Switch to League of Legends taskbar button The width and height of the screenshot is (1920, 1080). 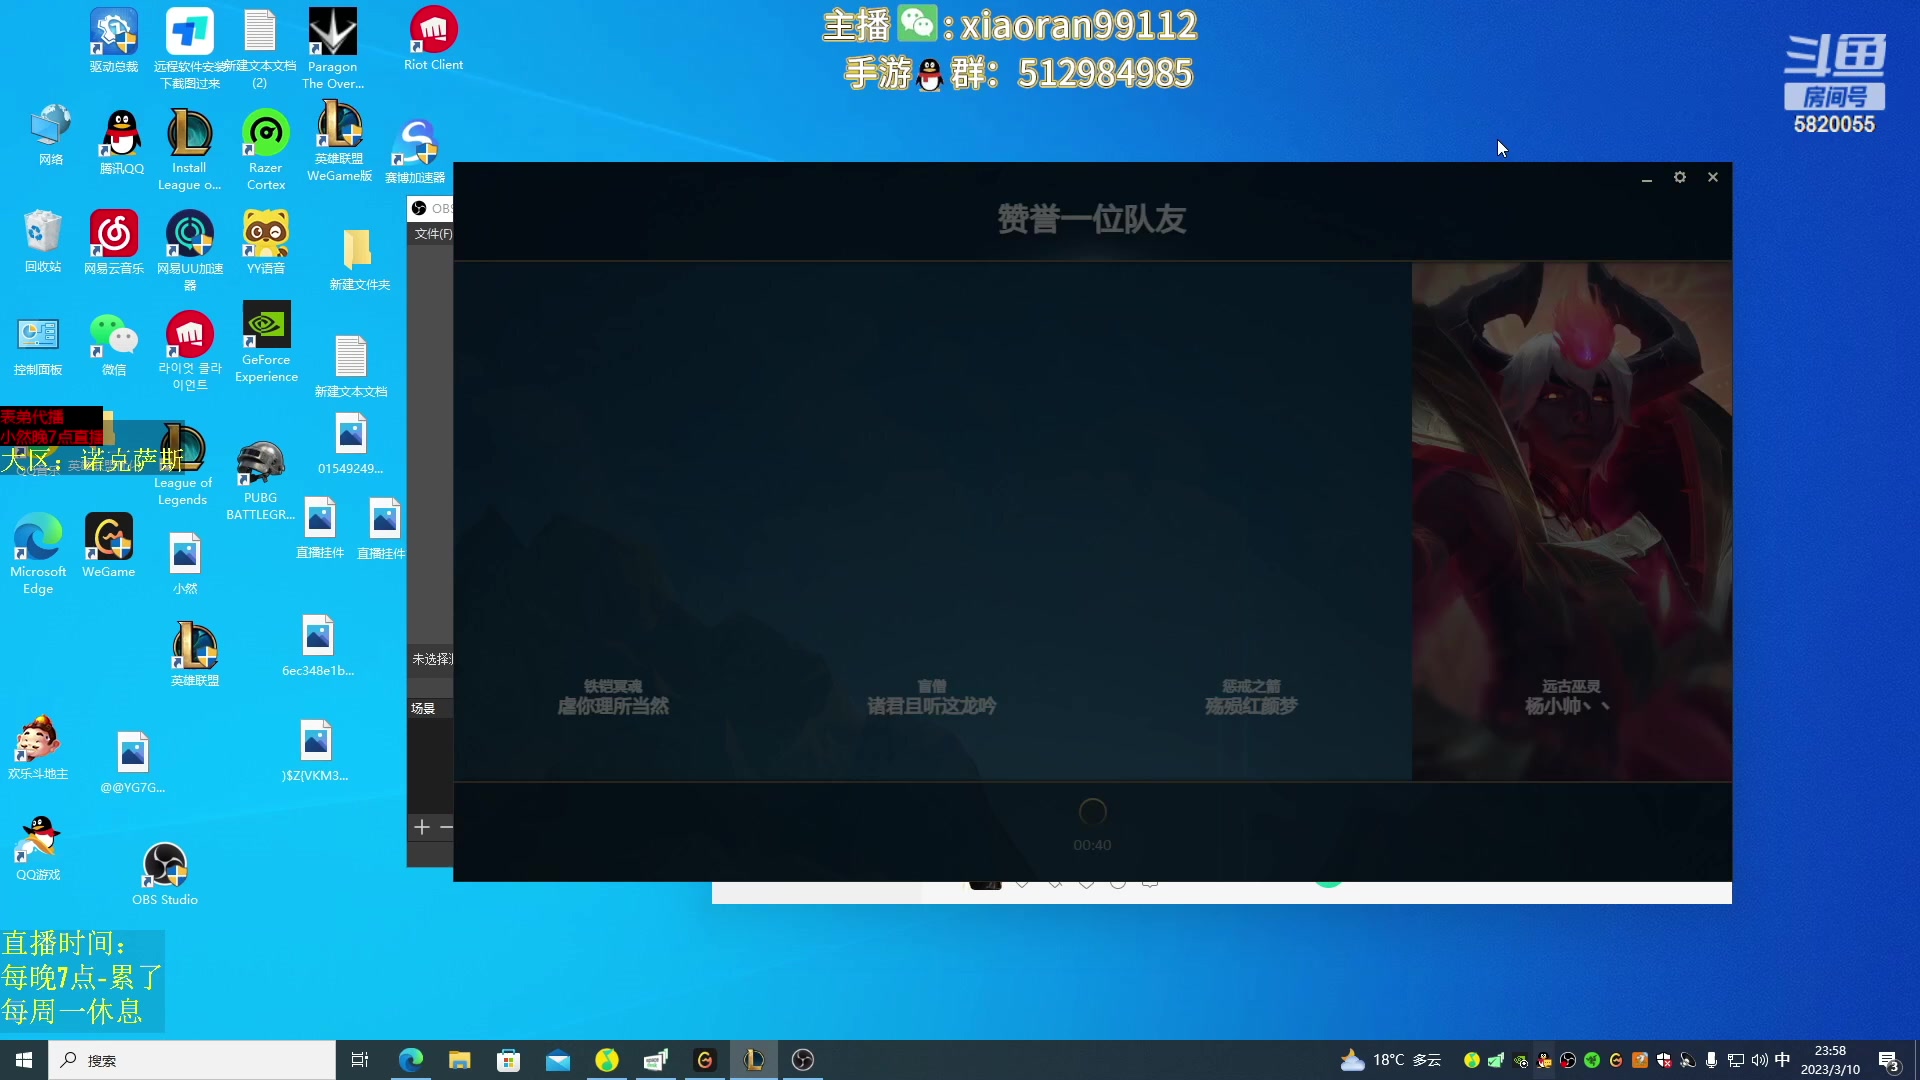[754, 1060]
